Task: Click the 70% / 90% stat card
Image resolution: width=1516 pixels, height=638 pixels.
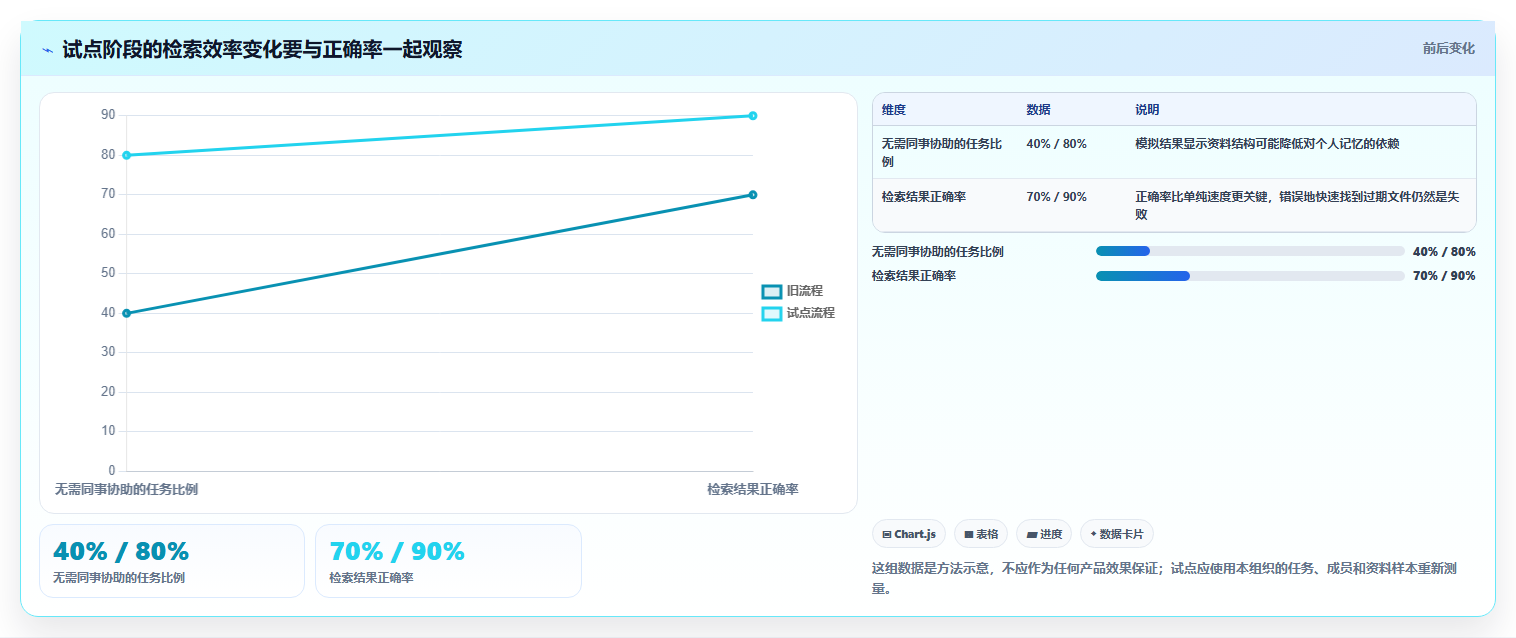Action: click(448, 561)
